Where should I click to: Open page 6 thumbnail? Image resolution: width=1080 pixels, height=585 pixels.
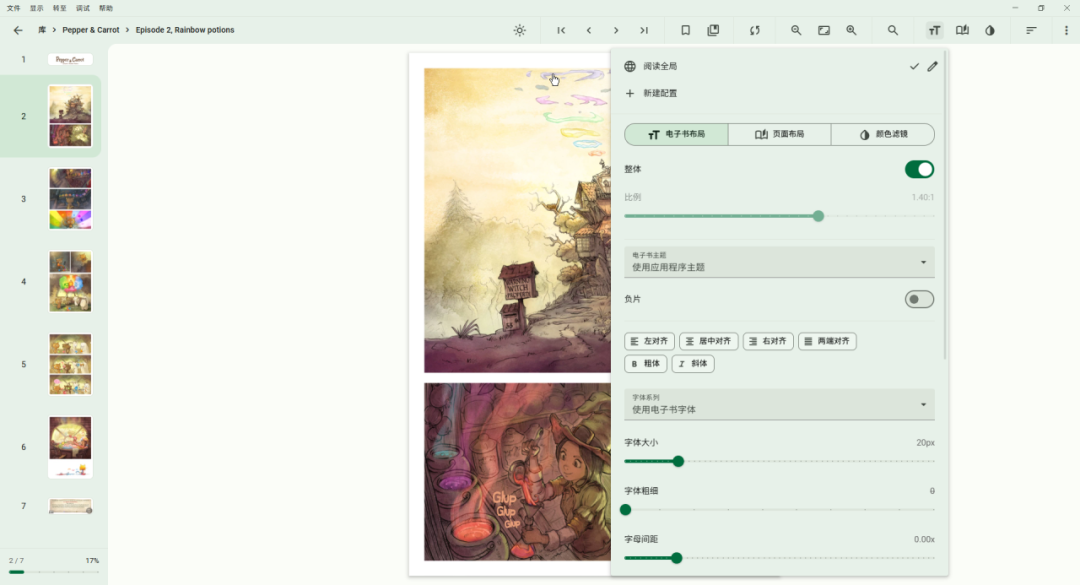coord(70,447)
